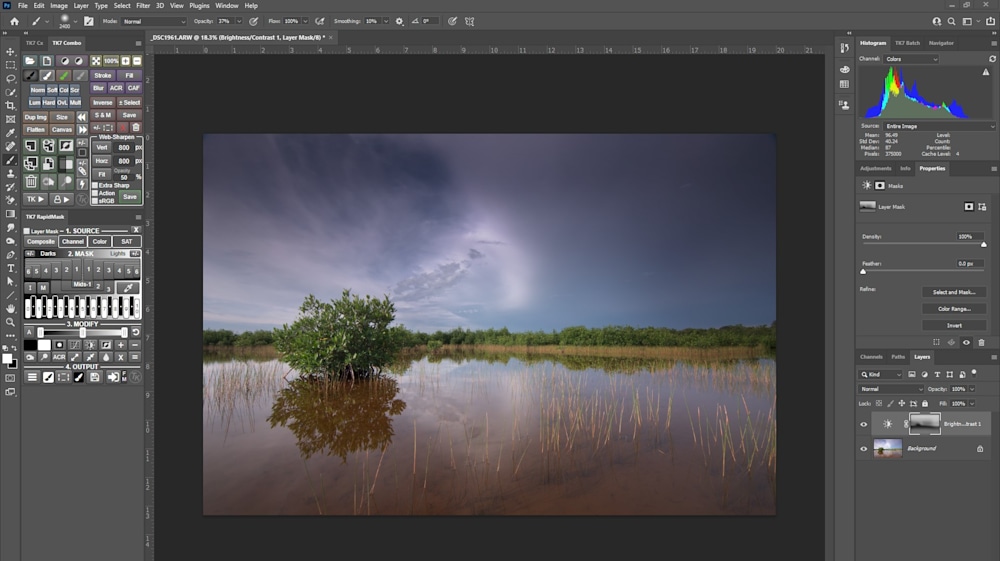This screenshot has height=561, width=1000.
Task: Pick the Hand tool in the toolbar
Action: click(x=11, y=309)
